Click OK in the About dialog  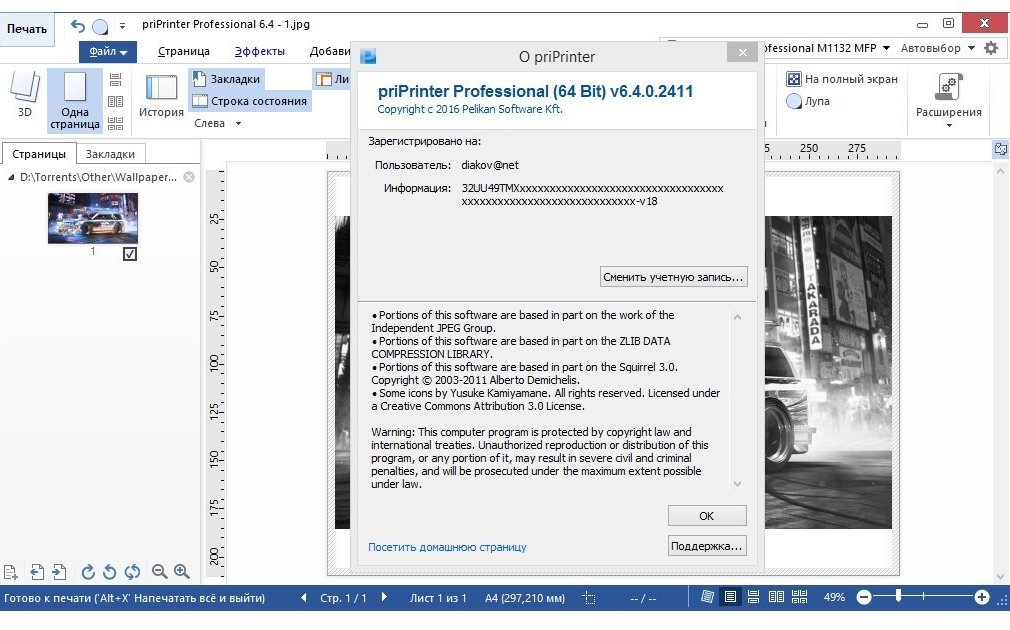pos(707,516)
